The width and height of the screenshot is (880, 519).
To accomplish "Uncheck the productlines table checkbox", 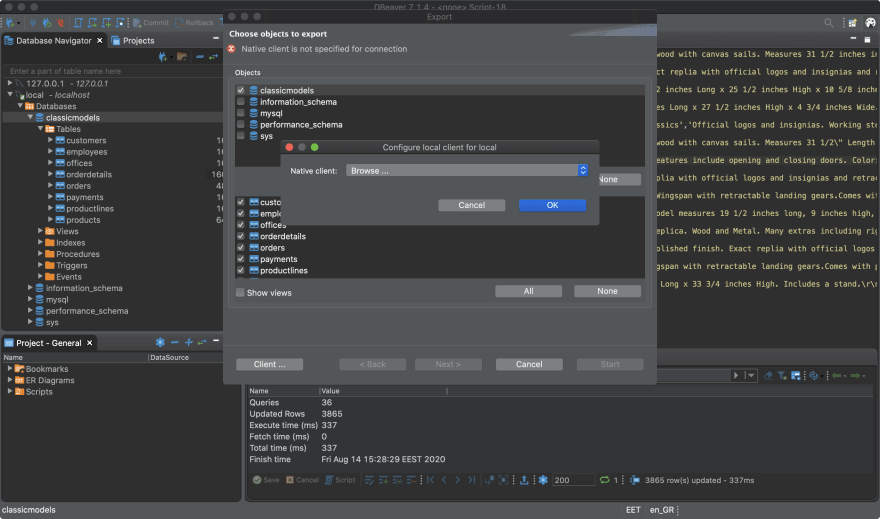I will click(x=241, y=270).
